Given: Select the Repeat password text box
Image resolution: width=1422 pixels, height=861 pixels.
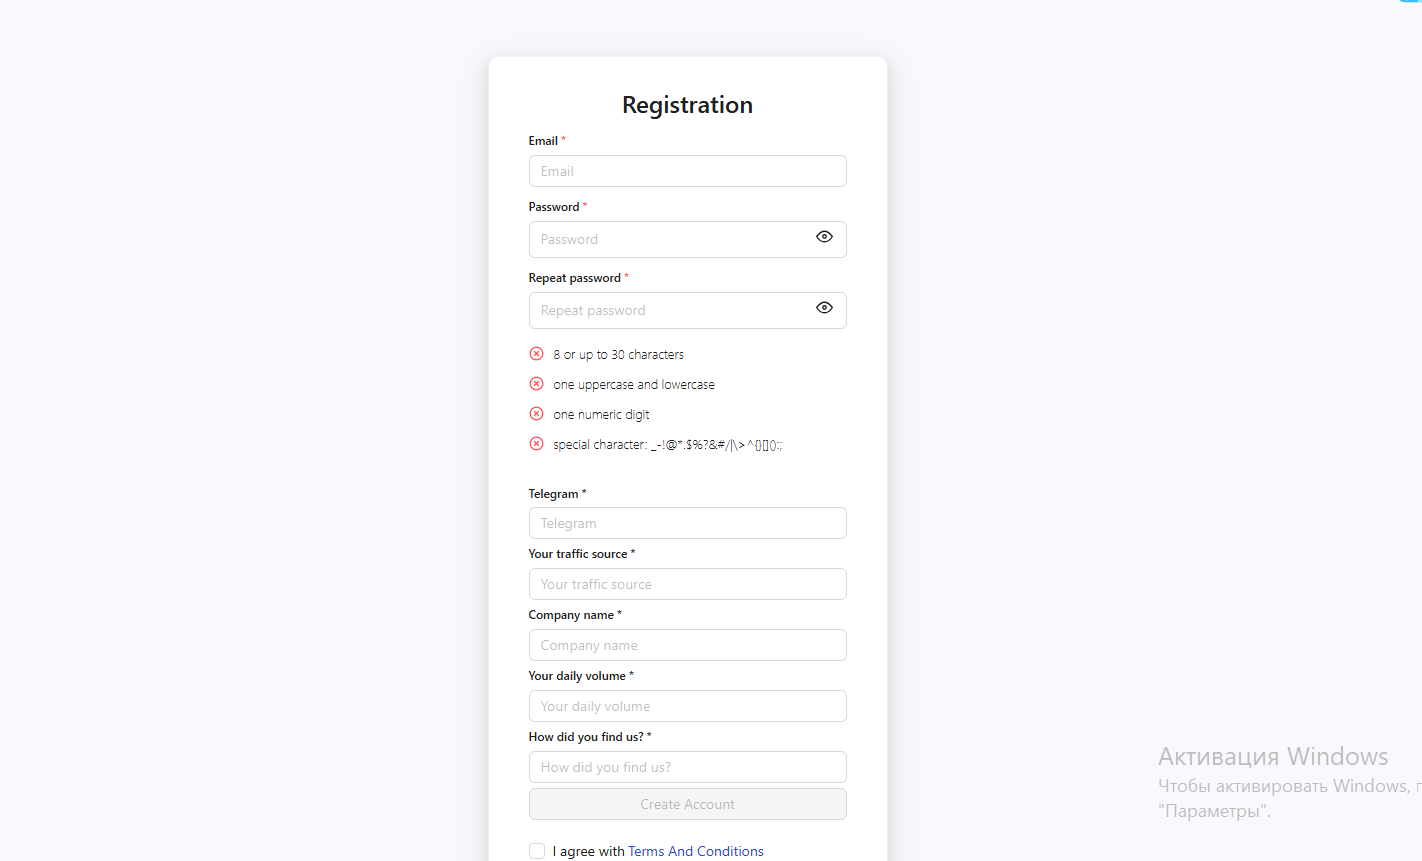Looking at the screenshot, I should coord(670,311).
